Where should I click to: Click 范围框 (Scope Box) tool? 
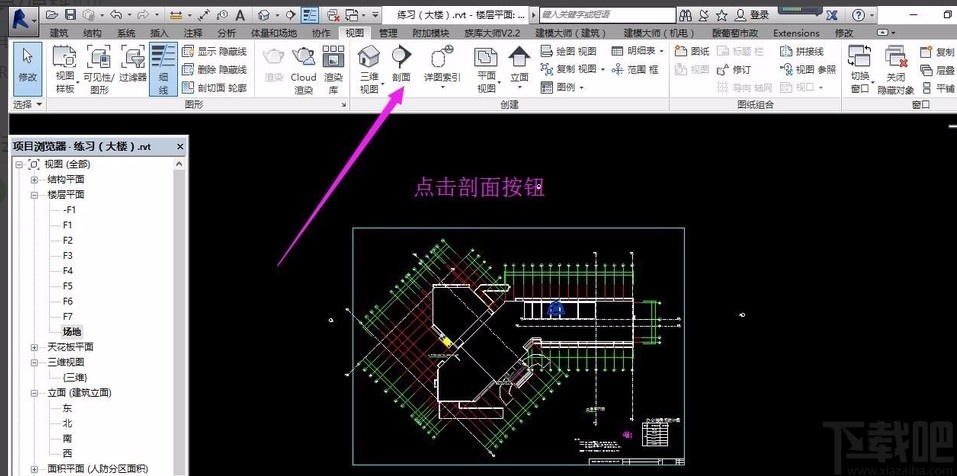[635, 70]
